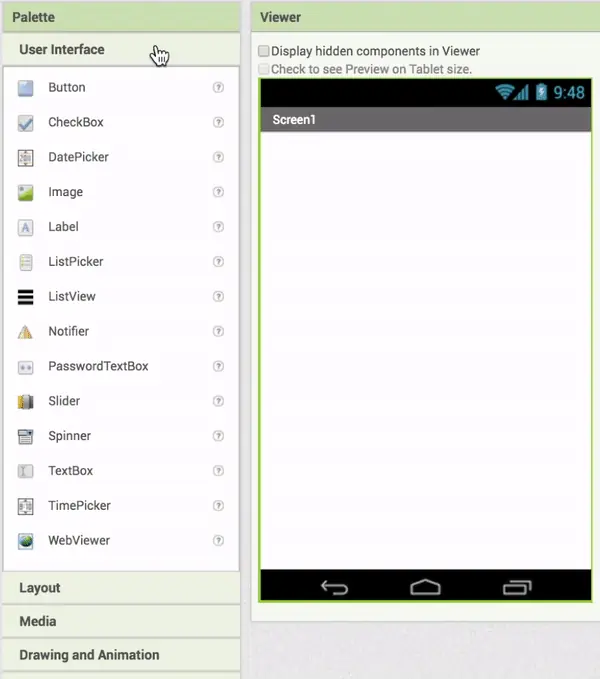Select the Label component icon
This screenshot has width=600, height=679.
(x=26, y=227)
